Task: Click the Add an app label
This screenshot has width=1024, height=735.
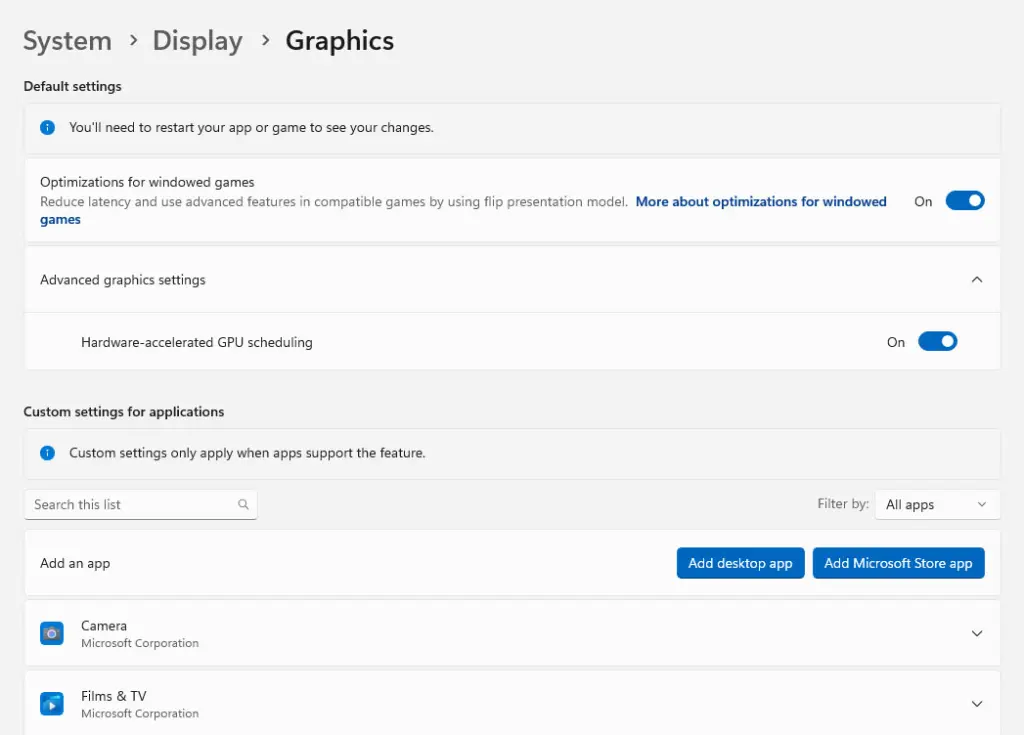Action: click(75, 563)
